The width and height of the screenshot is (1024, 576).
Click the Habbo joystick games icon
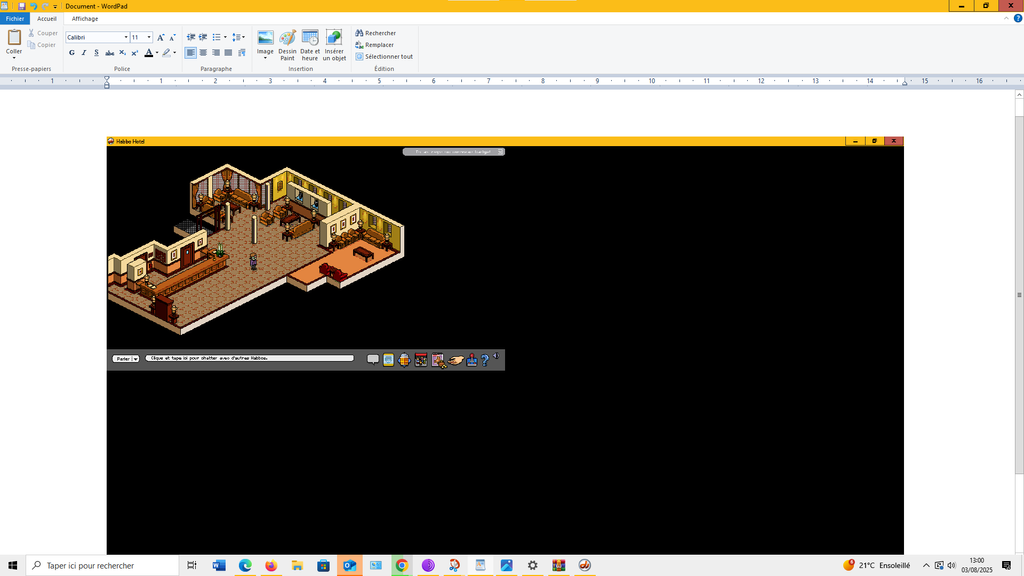pyautogui.click(x=471, y=360)
